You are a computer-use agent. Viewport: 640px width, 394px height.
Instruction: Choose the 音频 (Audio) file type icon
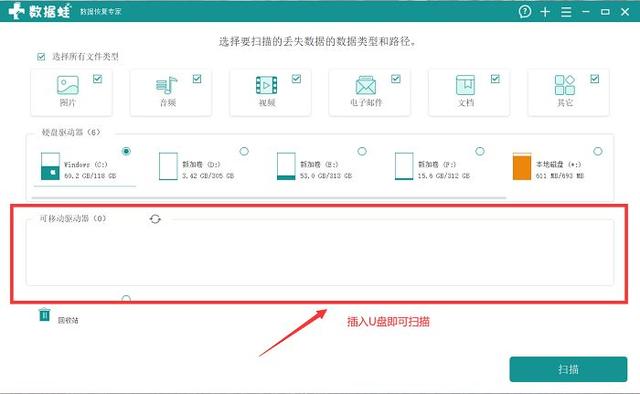tap(167, 85)
